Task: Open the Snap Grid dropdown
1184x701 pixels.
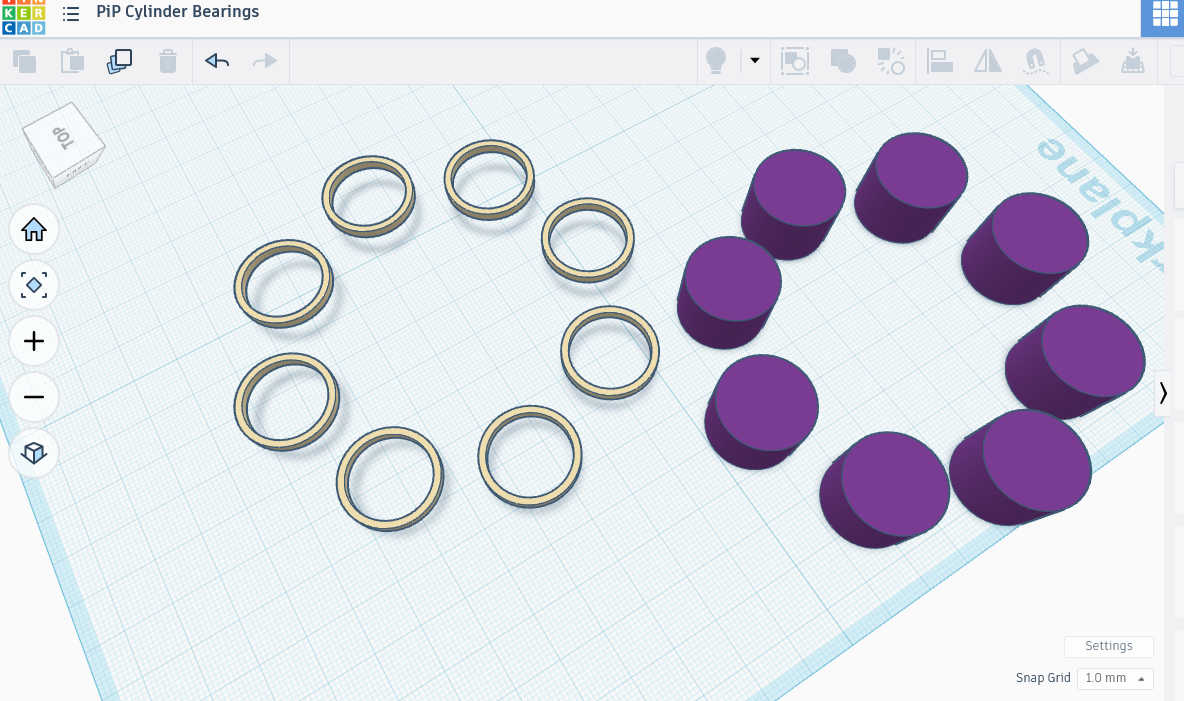Action: (x=1115, y=678)
